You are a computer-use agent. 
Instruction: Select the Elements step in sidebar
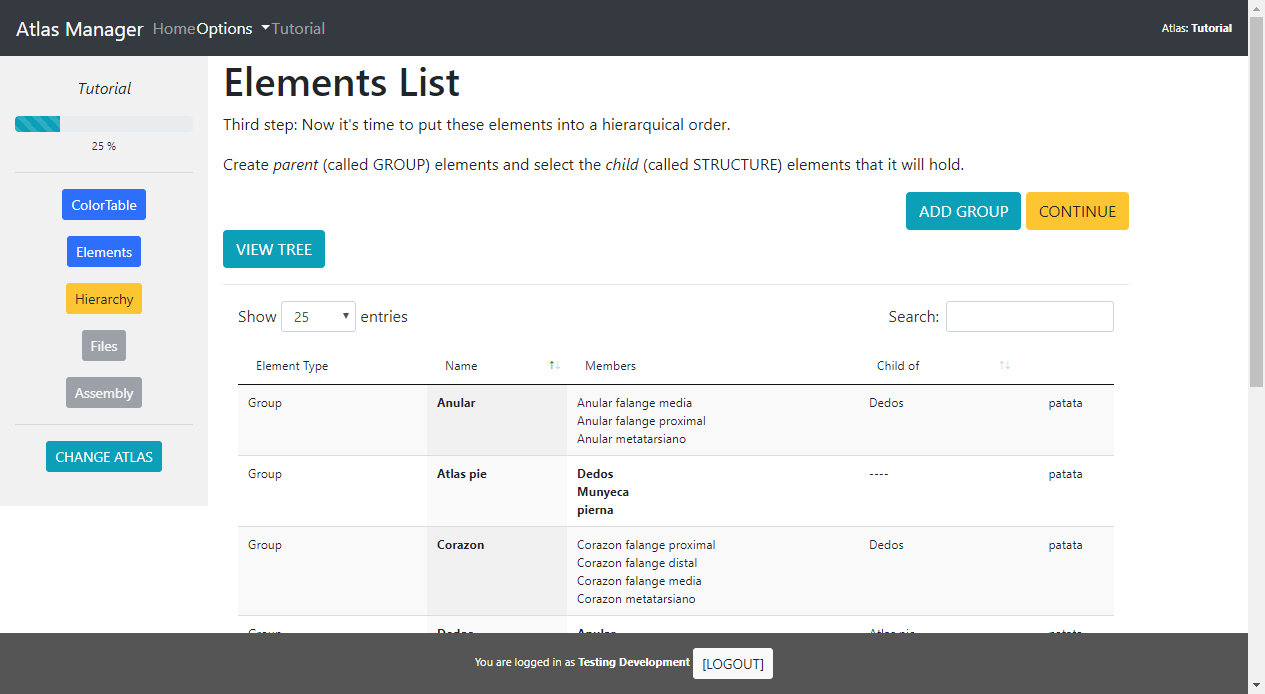[104, 252]
